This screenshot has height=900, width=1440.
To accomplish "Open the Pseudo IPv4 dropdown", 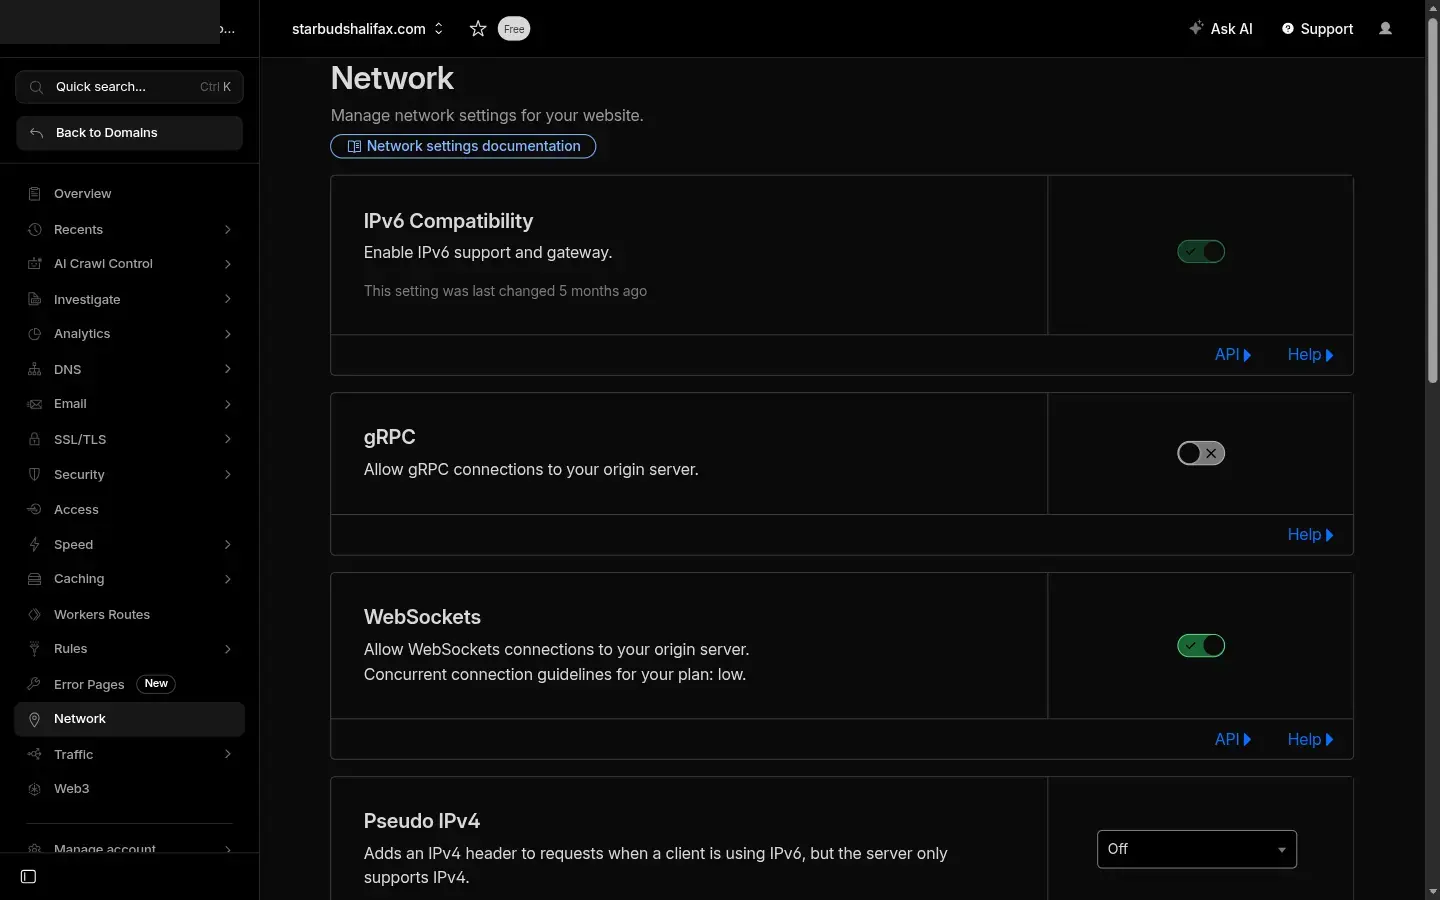I will pyautogui.click(x=1196, y=849).
